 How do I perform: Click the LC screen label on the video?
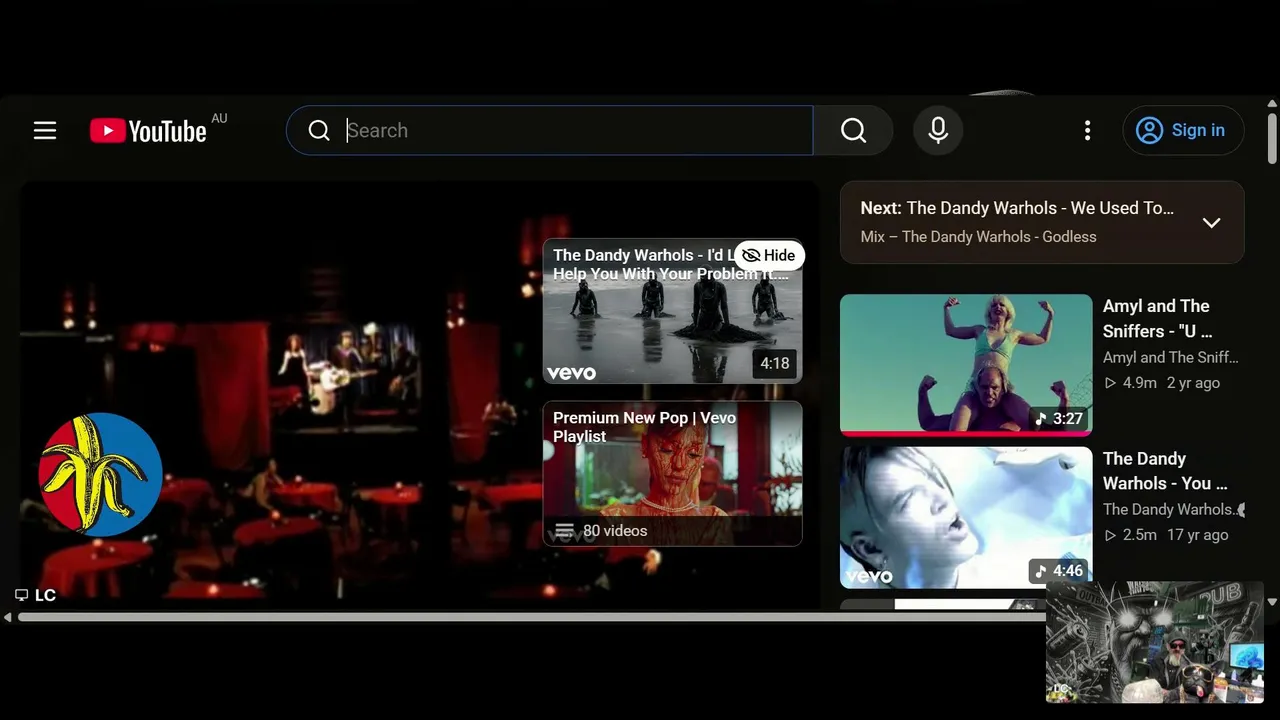45,595
